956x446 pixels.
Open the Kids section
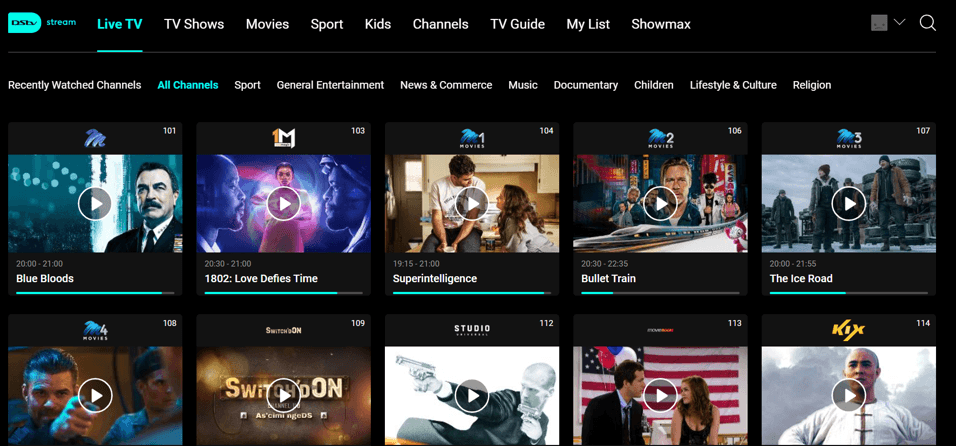point(378,24)
